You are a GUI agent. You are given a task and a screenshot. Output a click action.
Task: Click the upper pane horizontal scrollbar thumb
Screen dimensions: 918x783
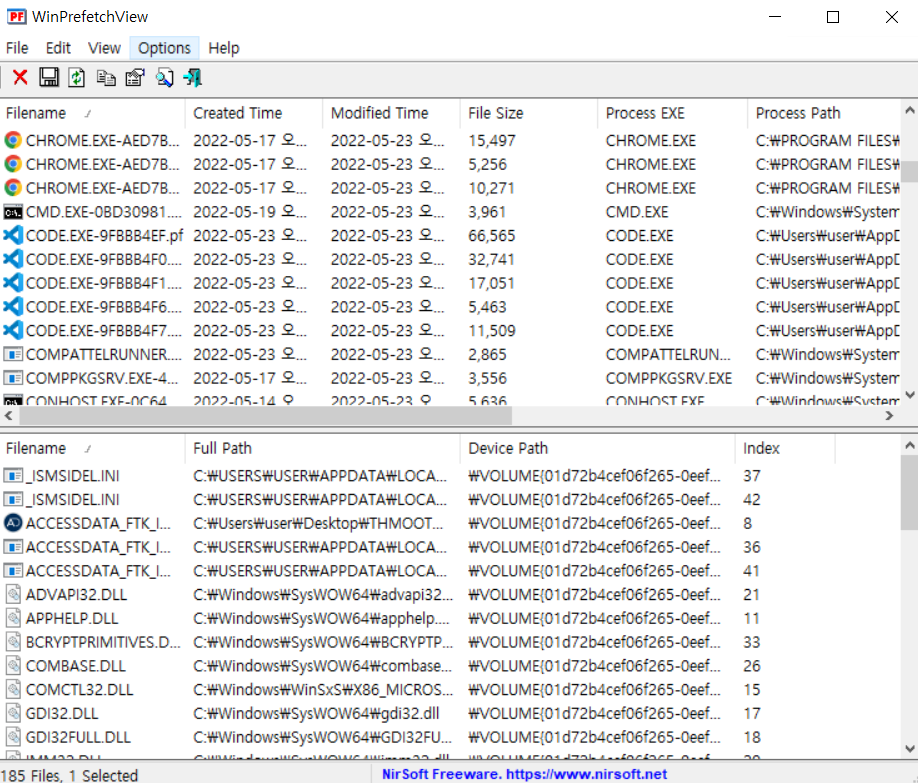tap(266, 415)
